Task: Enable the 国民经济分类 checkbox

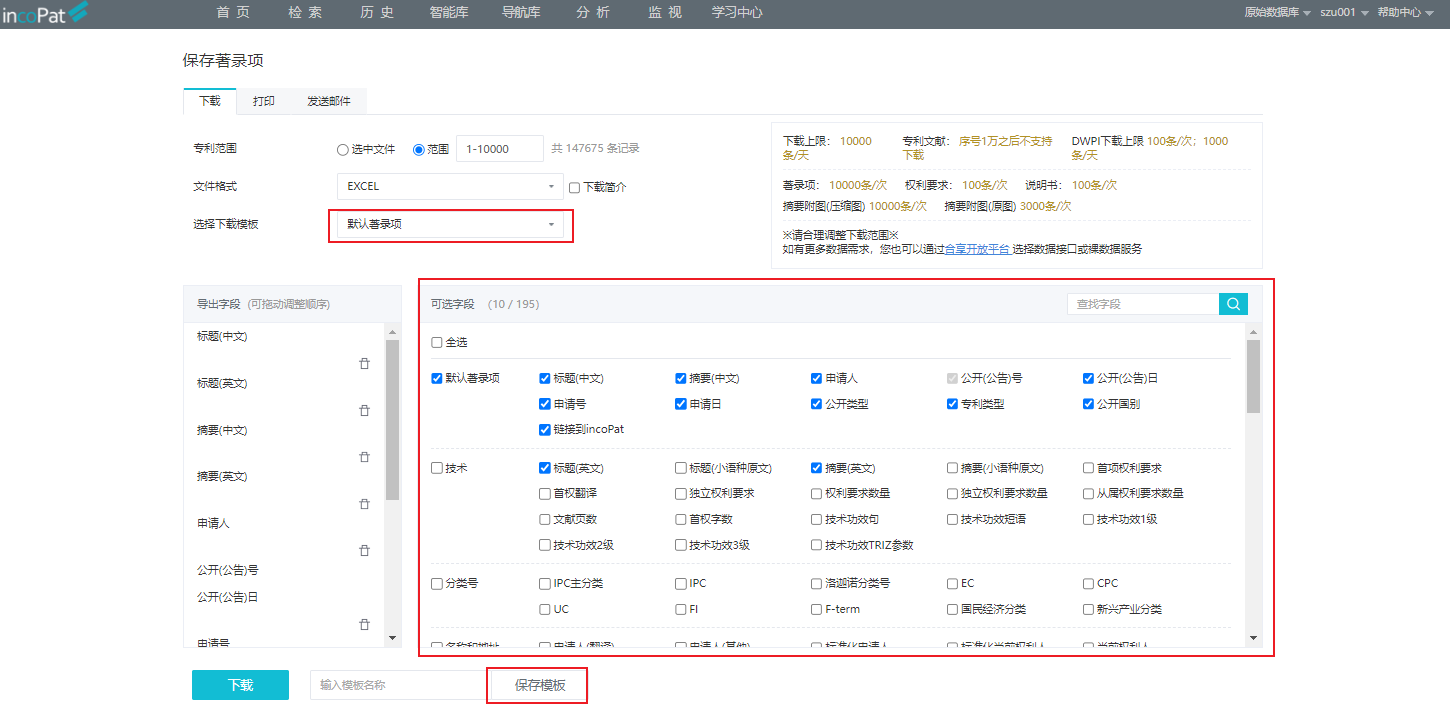Action: coord(953,609)
